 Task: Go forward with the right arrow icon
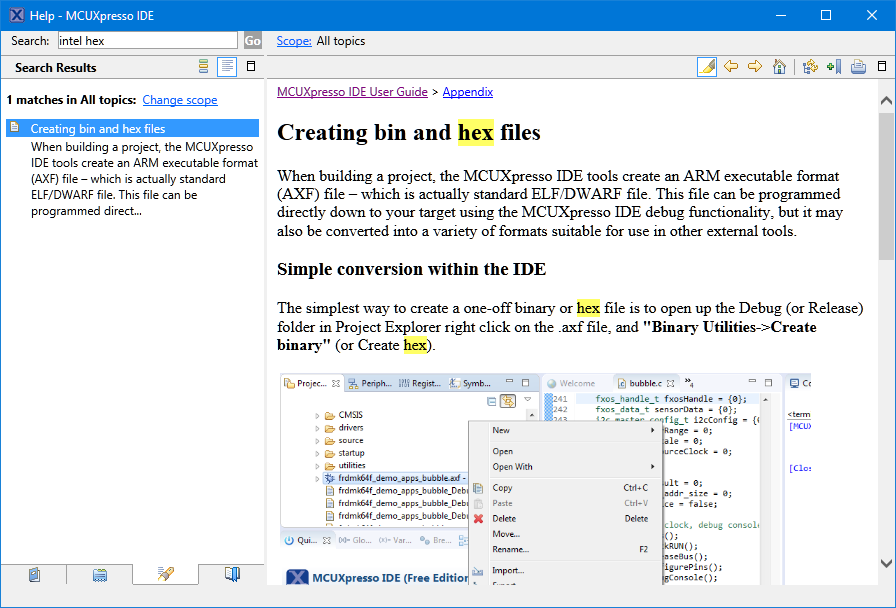tap(755, 67)
